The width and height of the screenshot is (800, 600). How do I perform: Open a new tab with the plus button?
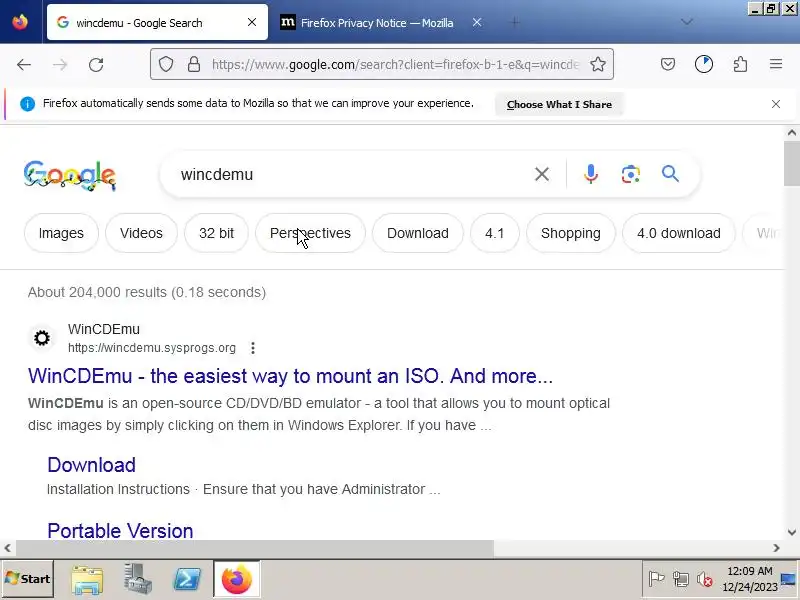[x=515, y=22]
